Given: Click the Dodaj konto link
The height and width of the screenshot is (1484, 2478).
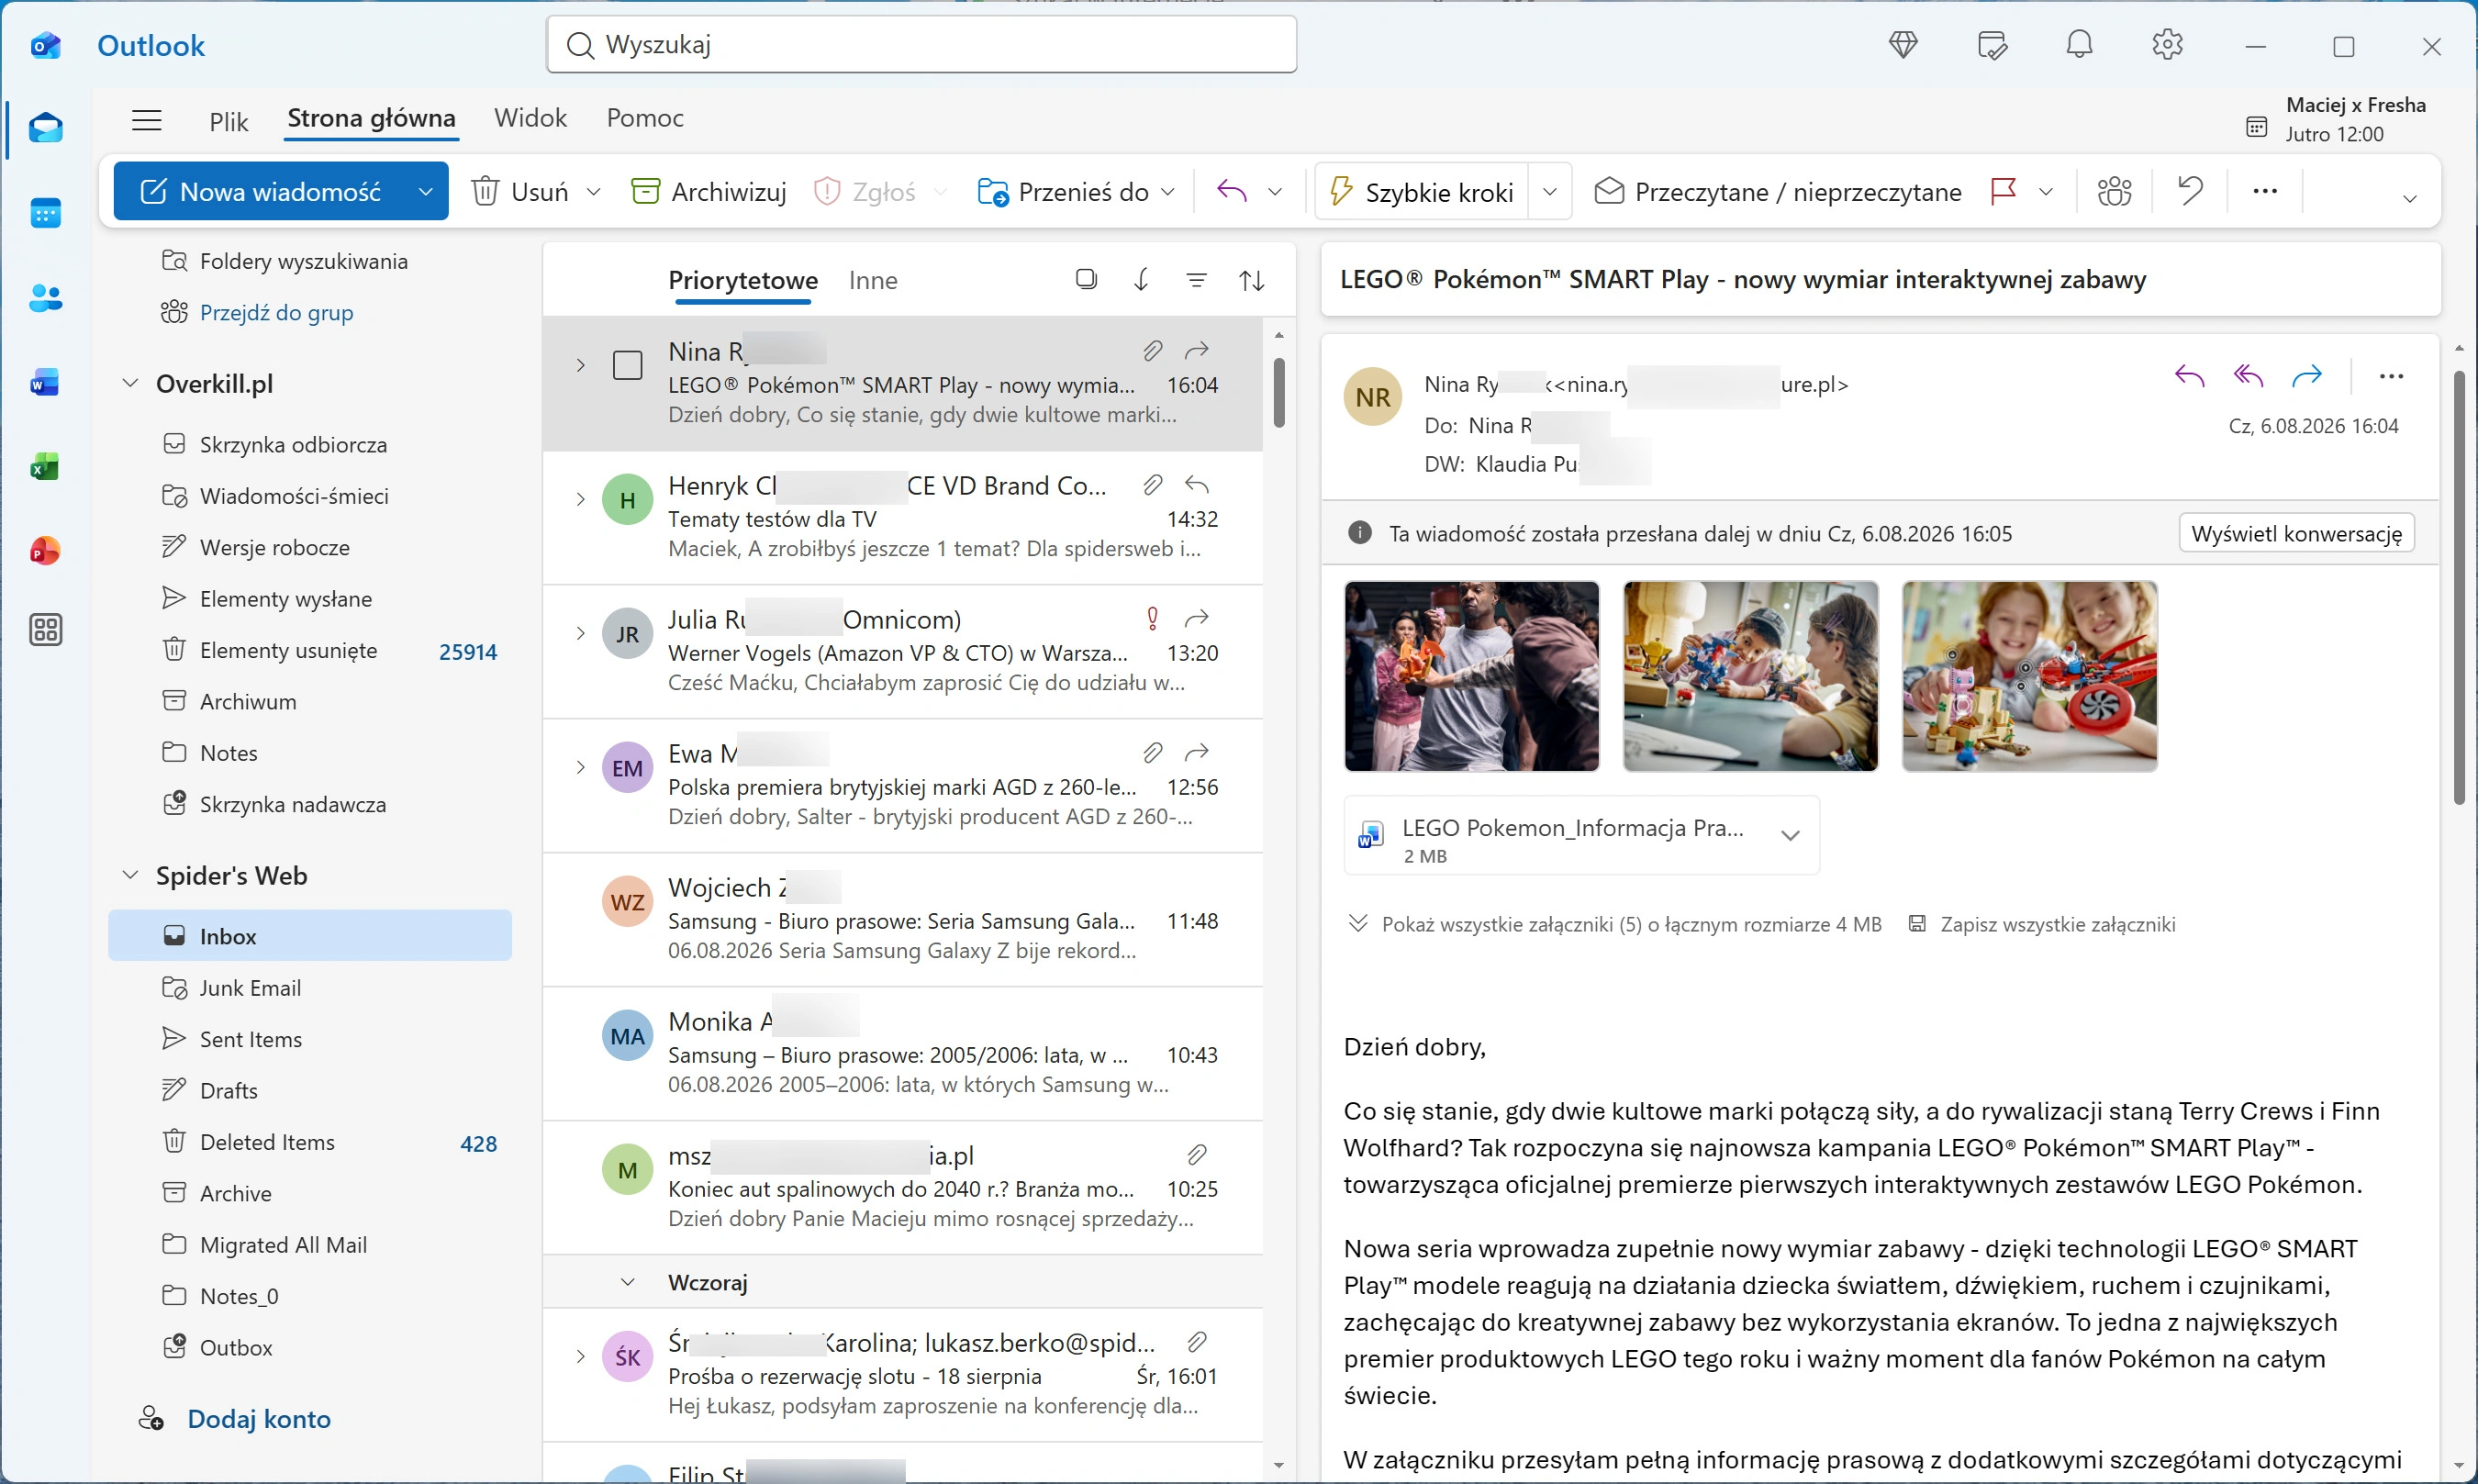Looking at the screenshot, I should tap(259, 1418).
